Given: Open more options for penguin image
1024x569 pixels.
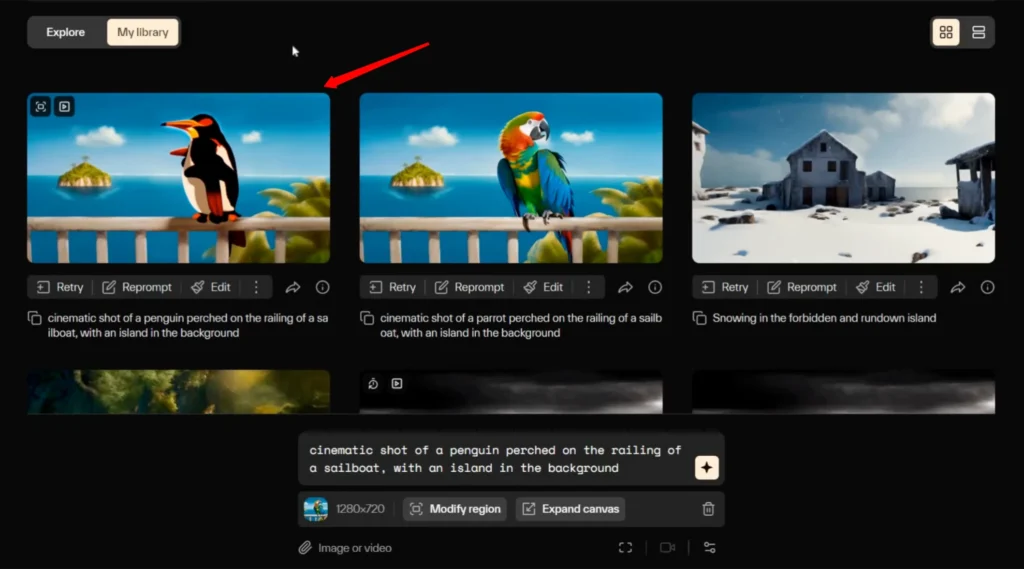Looking at the screenshot, I should (256, 287).
